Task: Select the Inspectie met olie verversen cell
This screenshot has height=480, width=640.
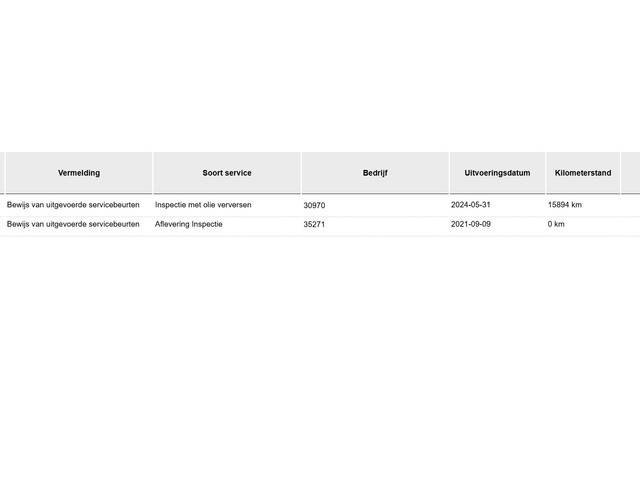Action: pos(203,204)
